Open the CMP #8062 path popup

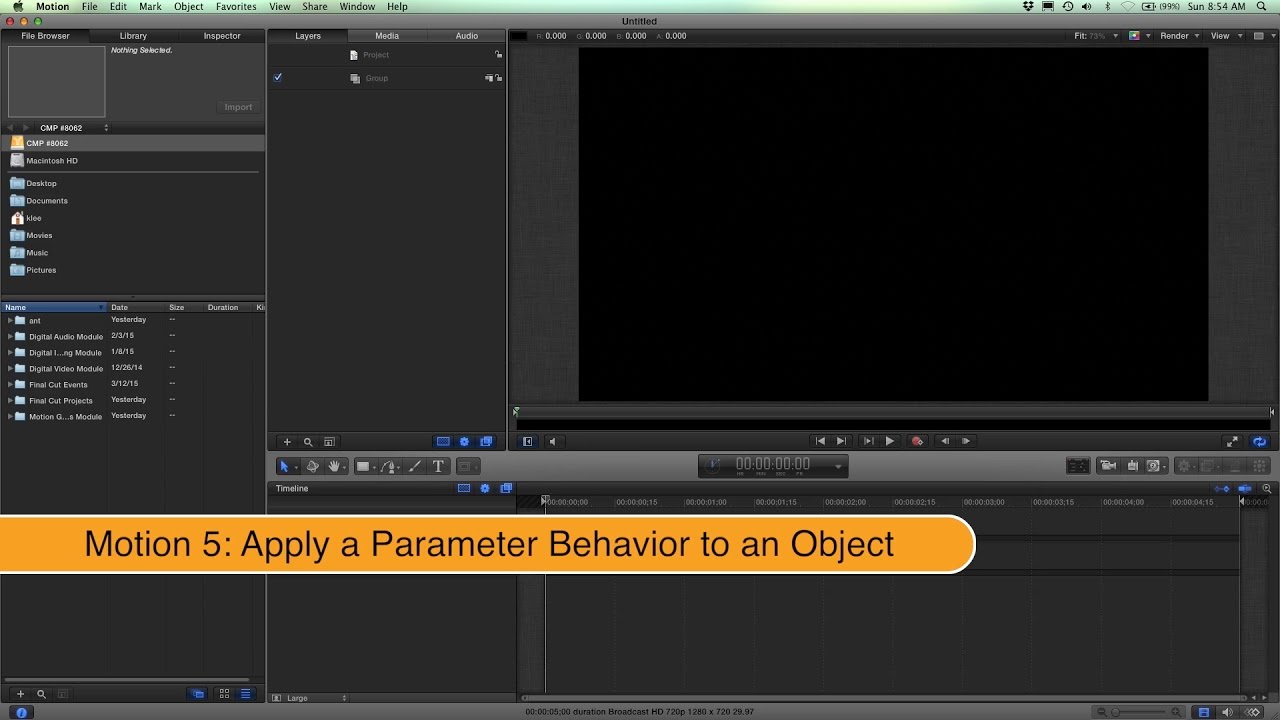[73, 128]
